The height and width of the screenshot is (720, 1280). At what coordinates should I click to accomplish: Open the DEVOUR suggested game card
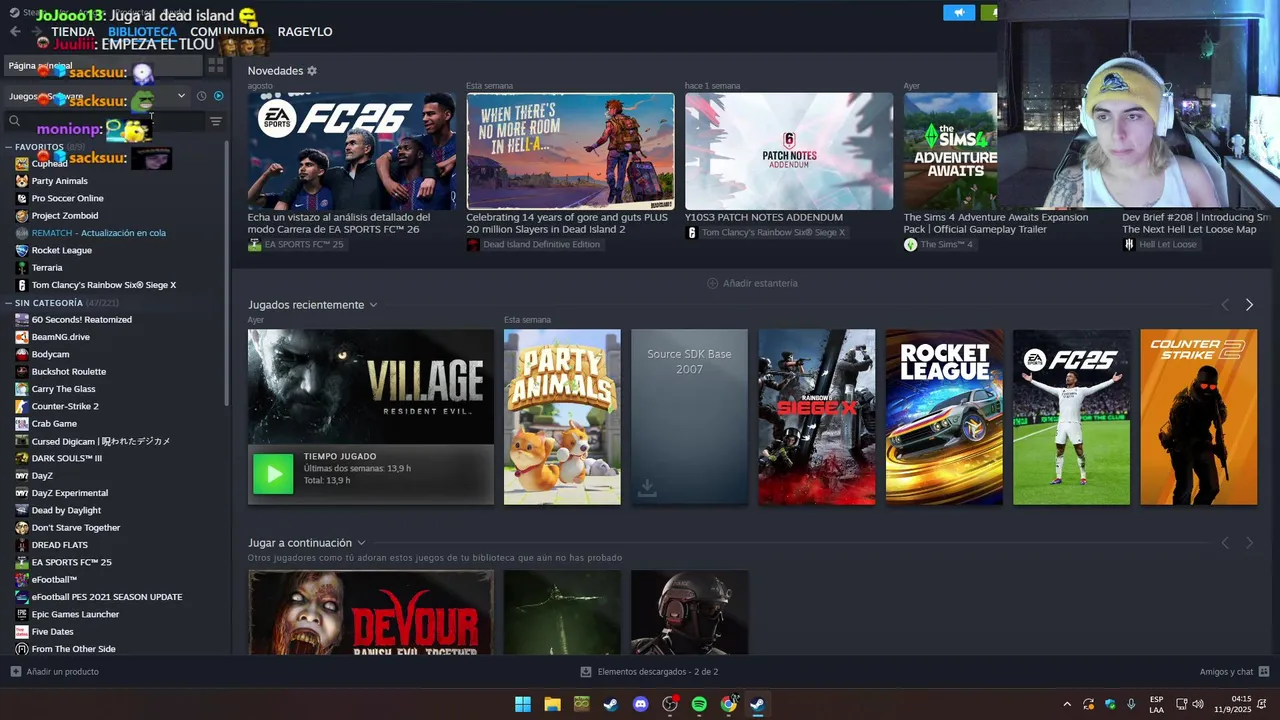coord(371,612)
